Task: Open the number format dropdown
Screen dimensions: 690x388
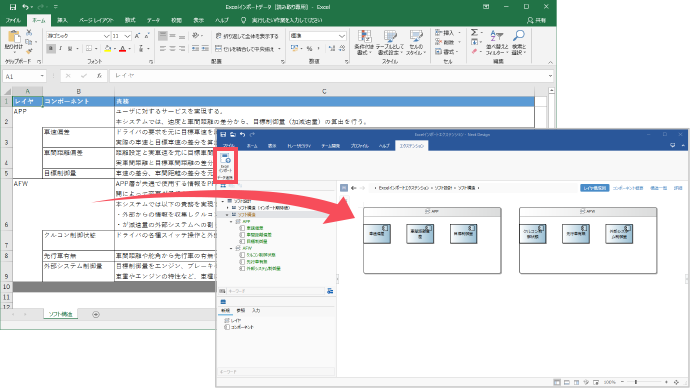Action: click(342, 36)
